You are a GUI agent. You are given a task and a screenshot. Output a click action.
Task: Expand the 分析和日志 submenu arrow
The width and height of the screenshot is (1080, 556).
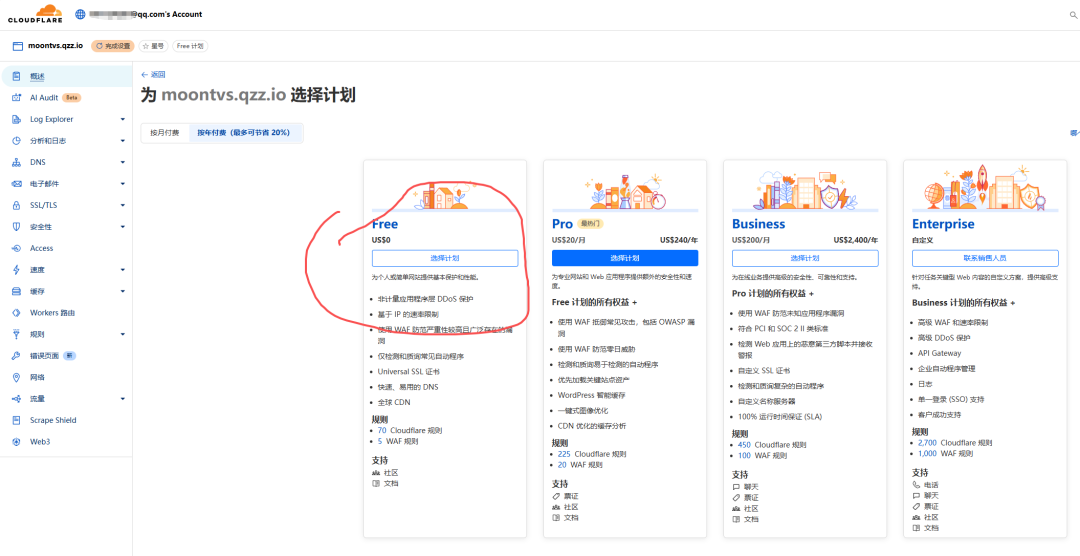pos(123,141)
